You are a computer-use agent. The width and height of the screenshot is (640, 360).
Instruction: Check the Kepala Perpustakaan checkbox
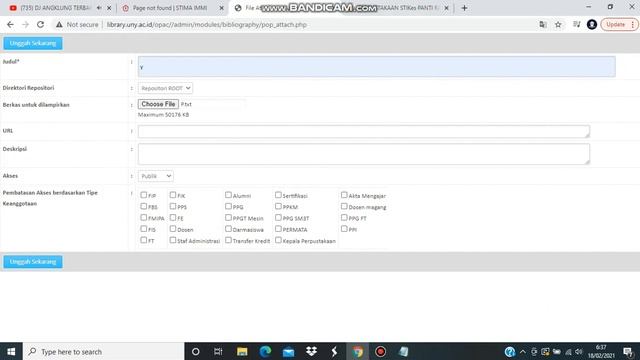[278, 240]
